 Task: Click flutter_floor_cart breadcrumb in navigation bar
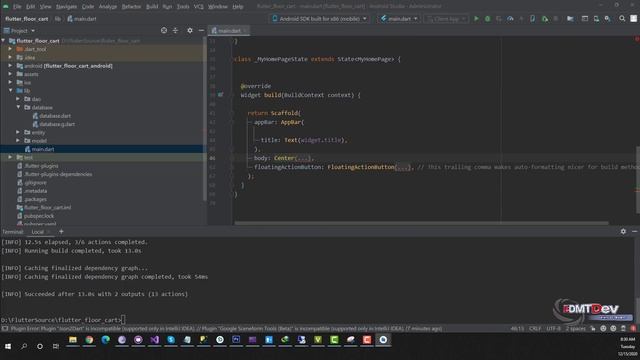(x=27, y=19)
